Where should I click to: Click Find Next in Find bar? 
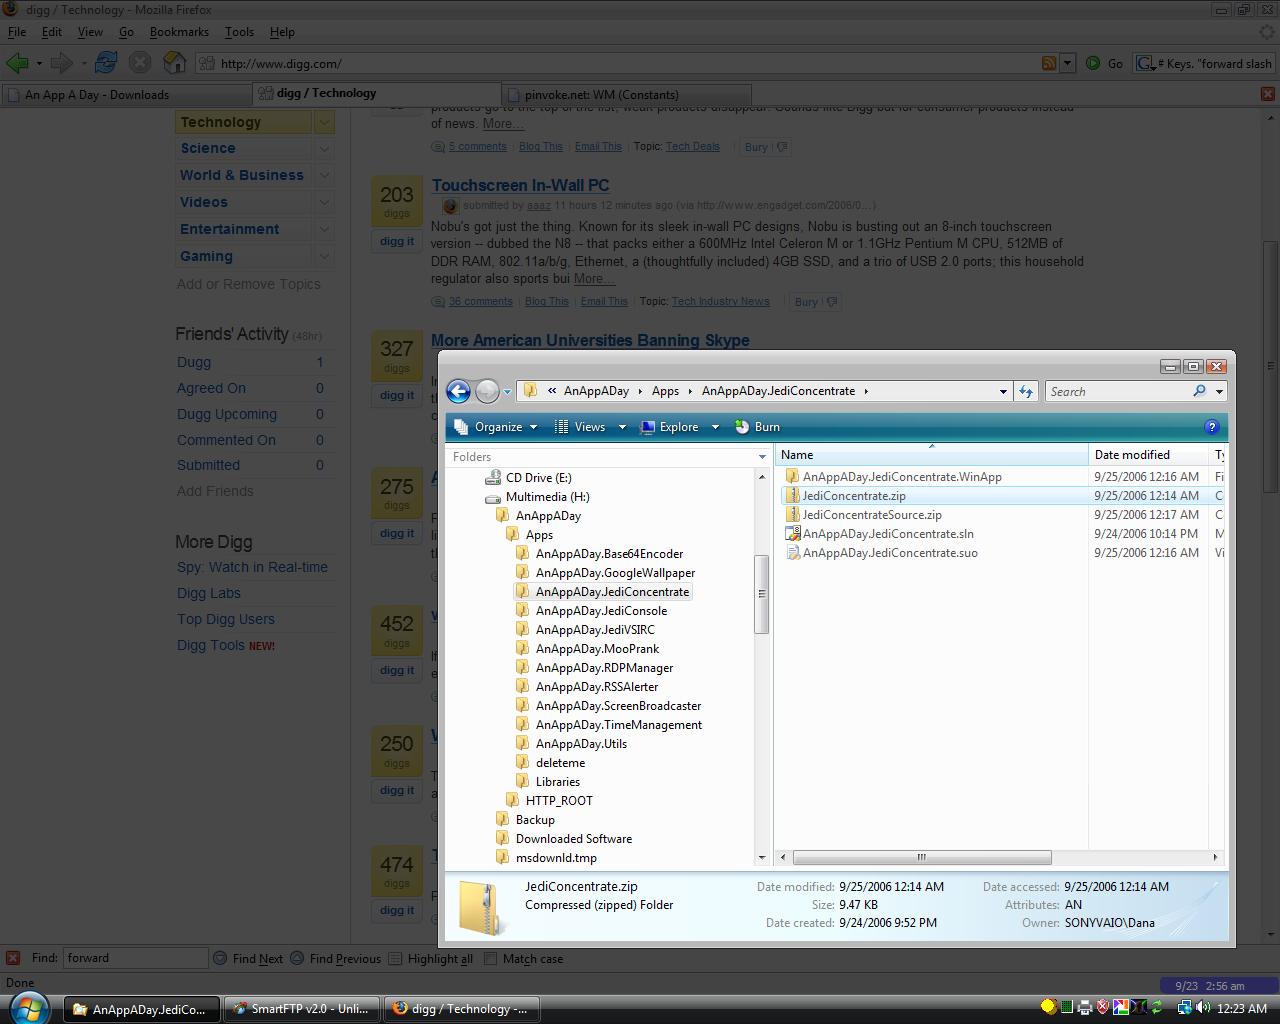click(248, 958)
